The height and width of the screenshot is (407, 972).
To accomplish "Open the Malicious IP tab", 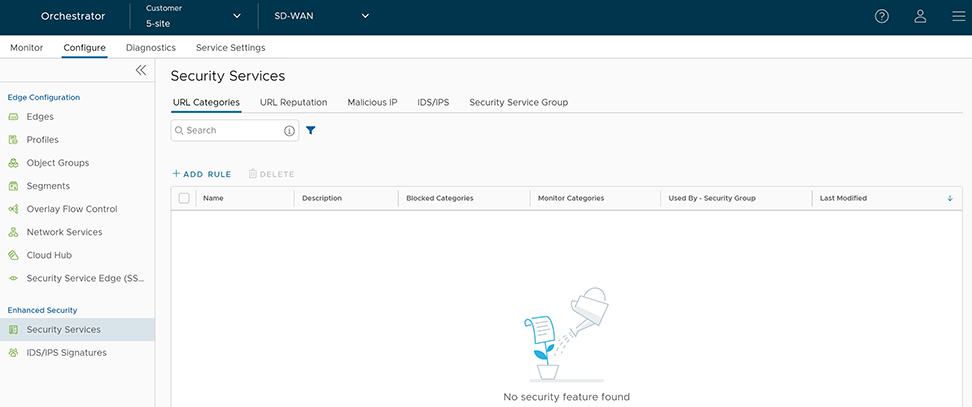I will [x=372, y=102].
